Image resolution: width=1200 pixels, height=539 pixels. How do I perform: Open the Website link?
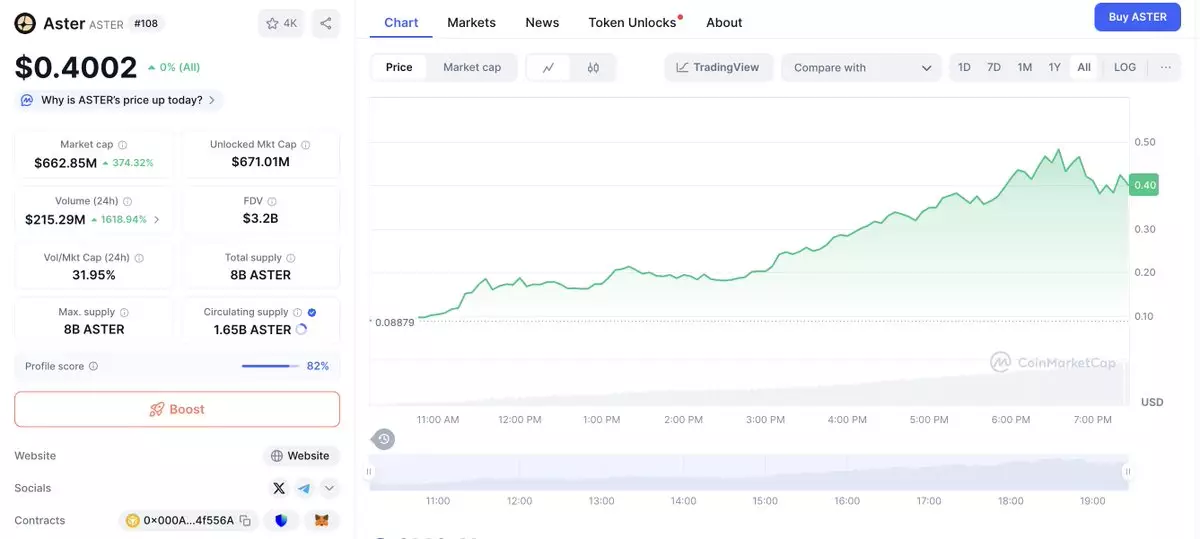(x=300, y=456)
